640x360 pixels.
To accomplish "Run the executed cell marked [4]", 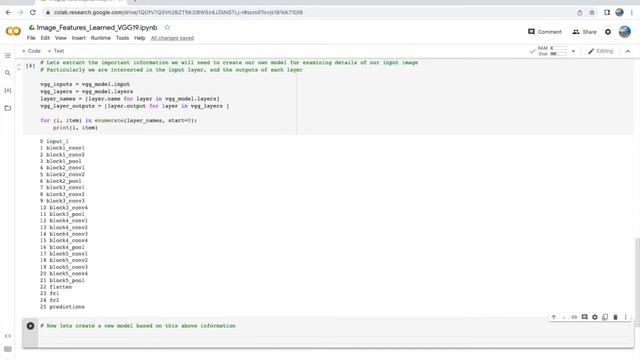I will point(30,66).
